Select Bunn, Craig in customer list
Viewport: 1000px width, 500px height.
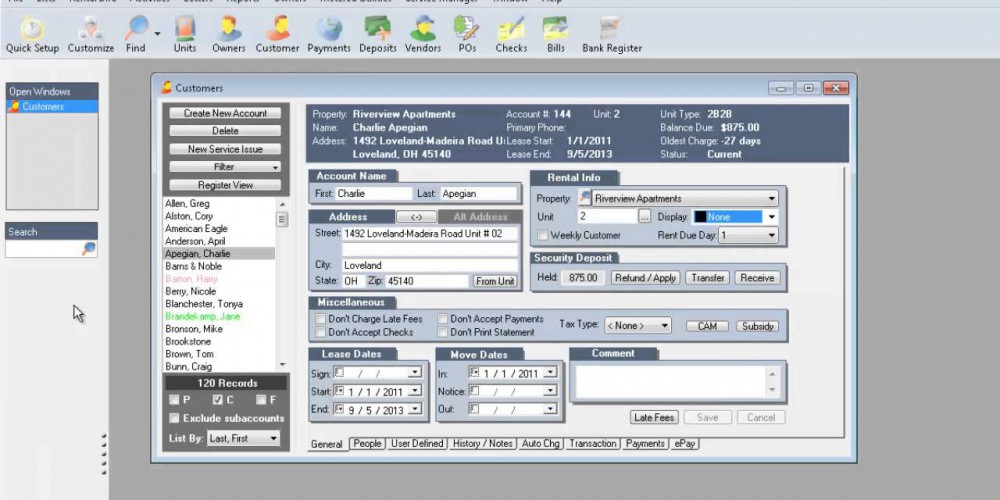[x=188, y=367]
